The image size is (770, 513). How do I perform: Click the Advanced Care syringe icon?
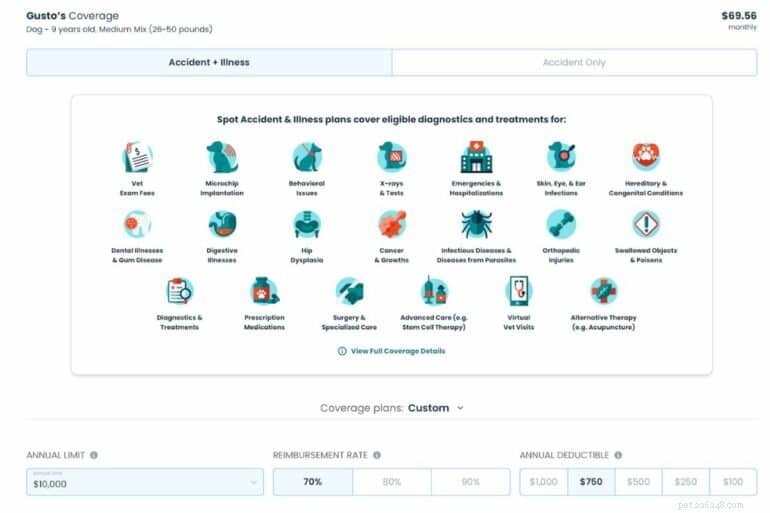click(434, 291)
